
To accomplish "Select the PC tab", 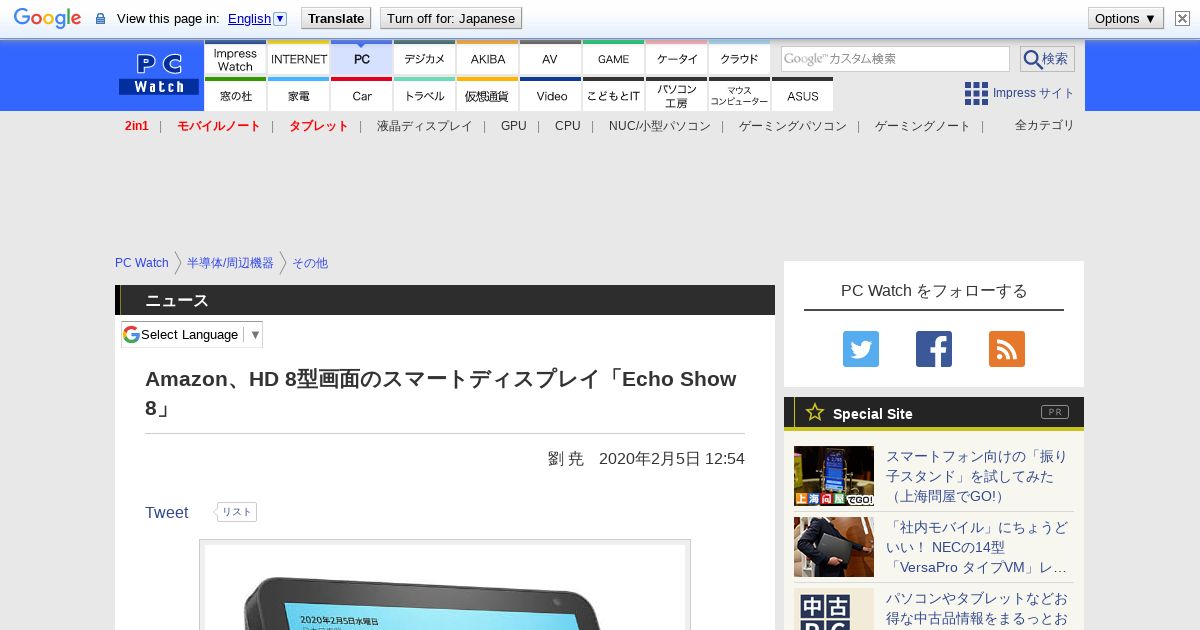I will (x=362, y=59).
